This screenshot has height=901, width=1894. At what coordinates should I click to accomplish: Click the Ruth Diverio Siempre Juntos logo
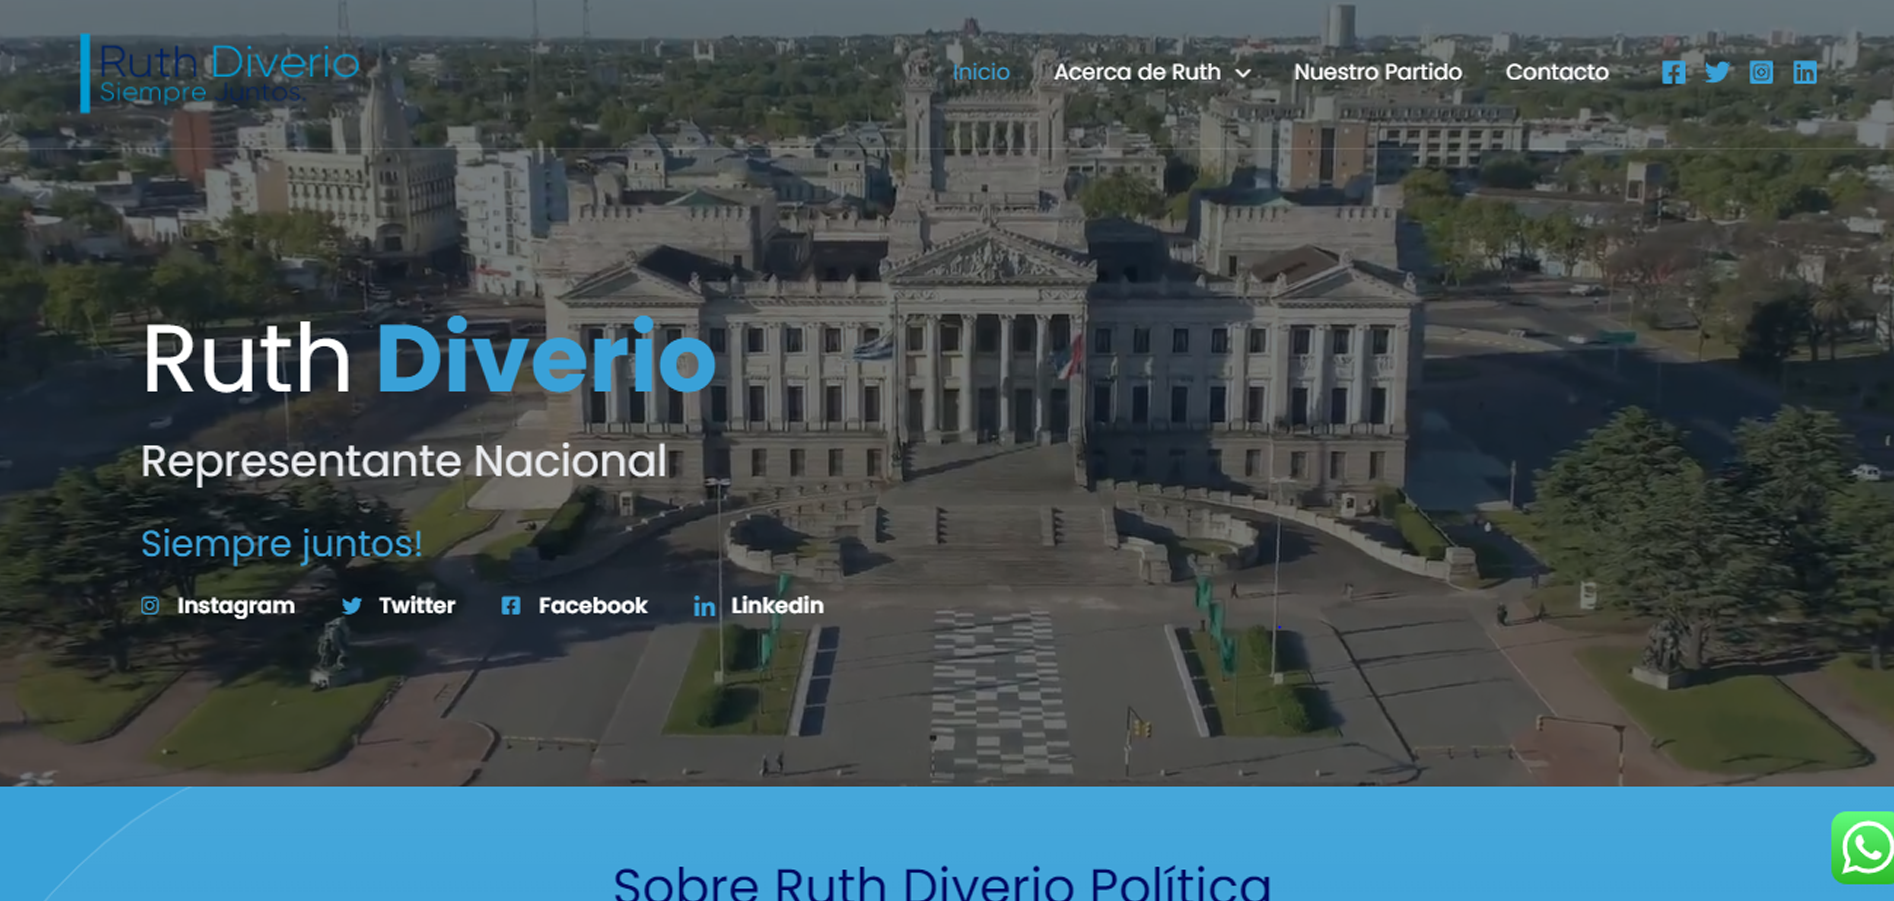(220, 74)
